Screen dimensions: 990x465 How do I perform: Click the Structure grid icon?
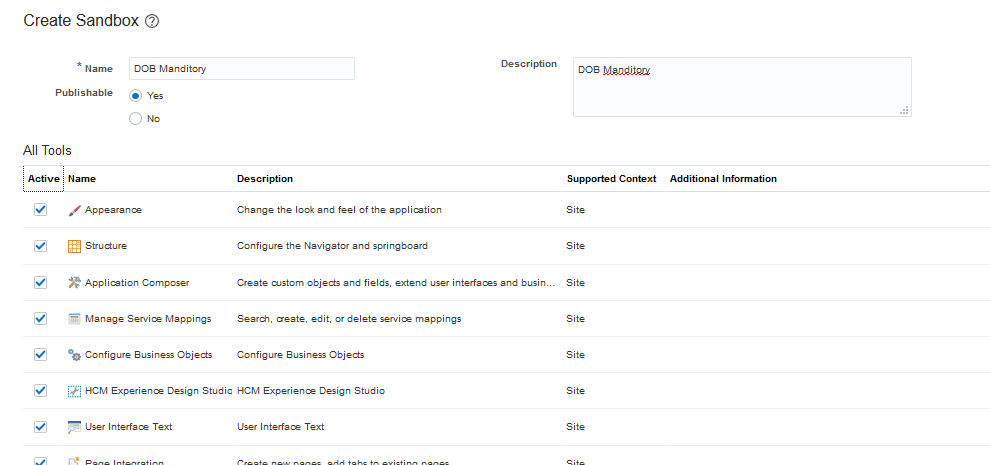74,246
